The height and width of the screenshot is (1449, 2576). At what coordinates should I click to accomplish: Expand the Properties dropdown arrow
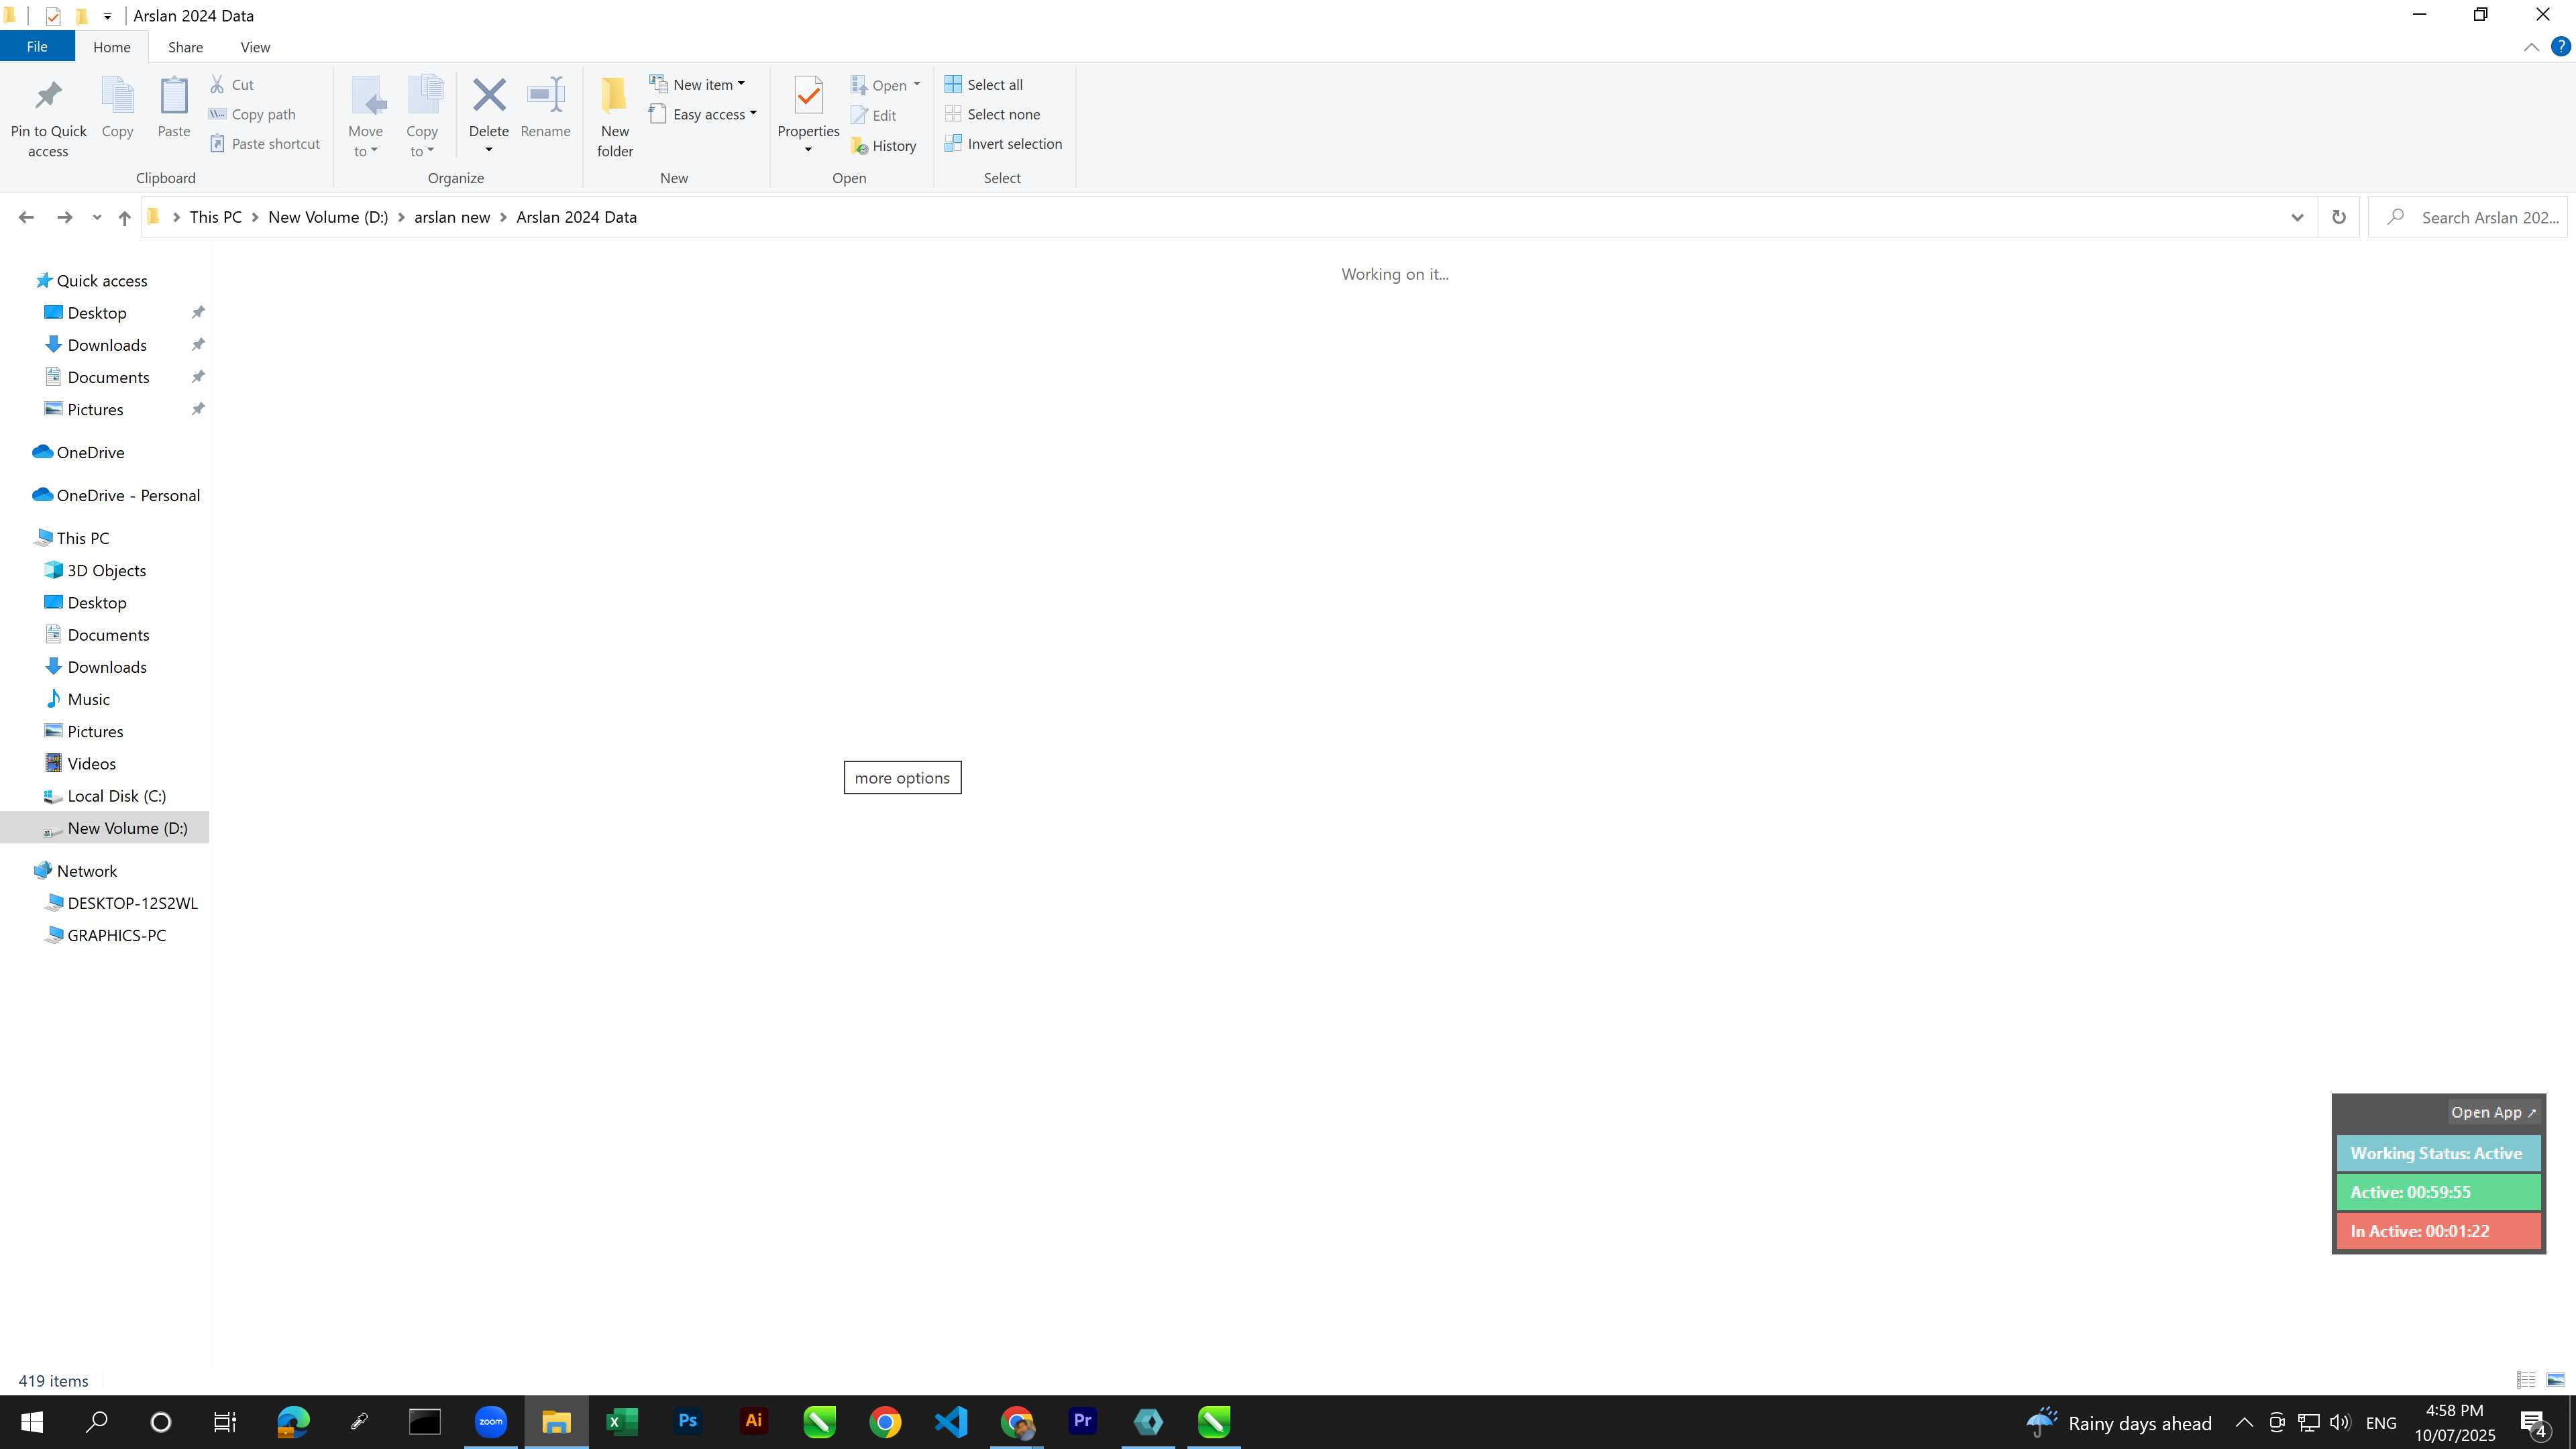click(x=808, y=150)
